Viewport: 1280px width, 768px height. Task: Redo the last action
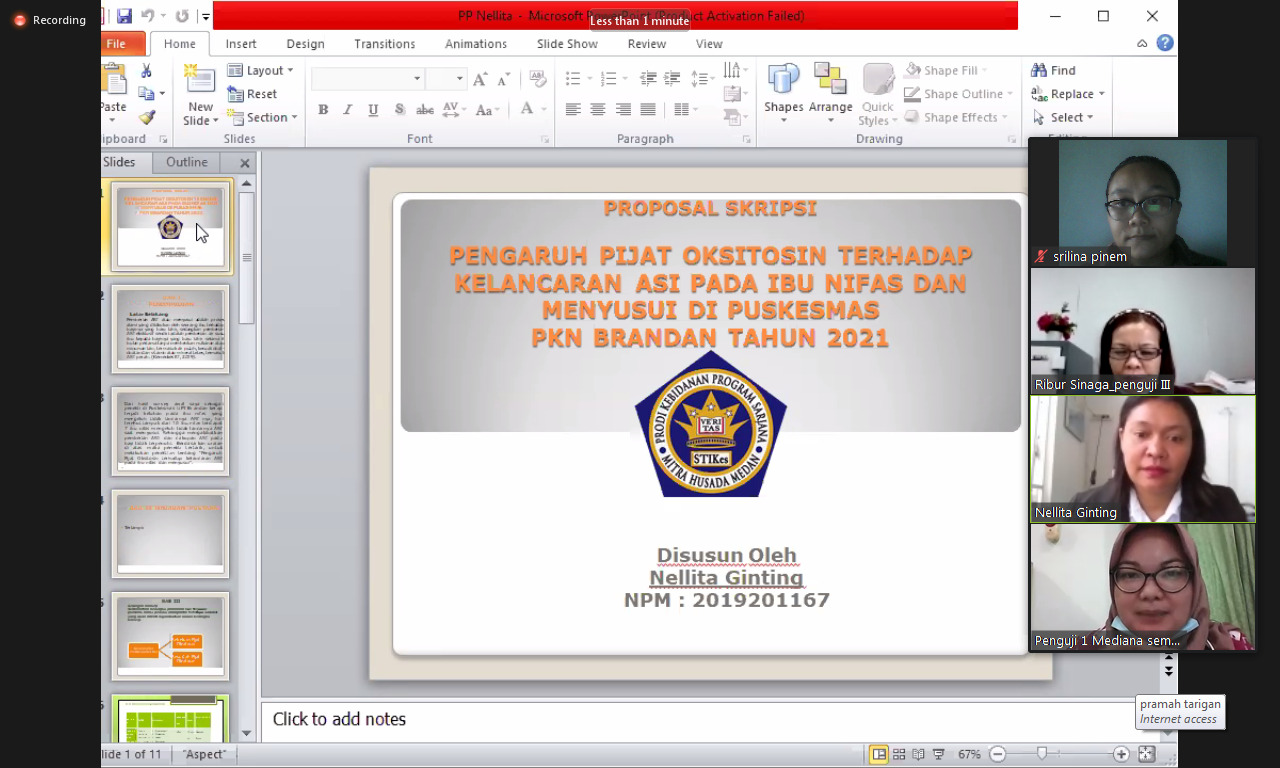tap(181, 16)
